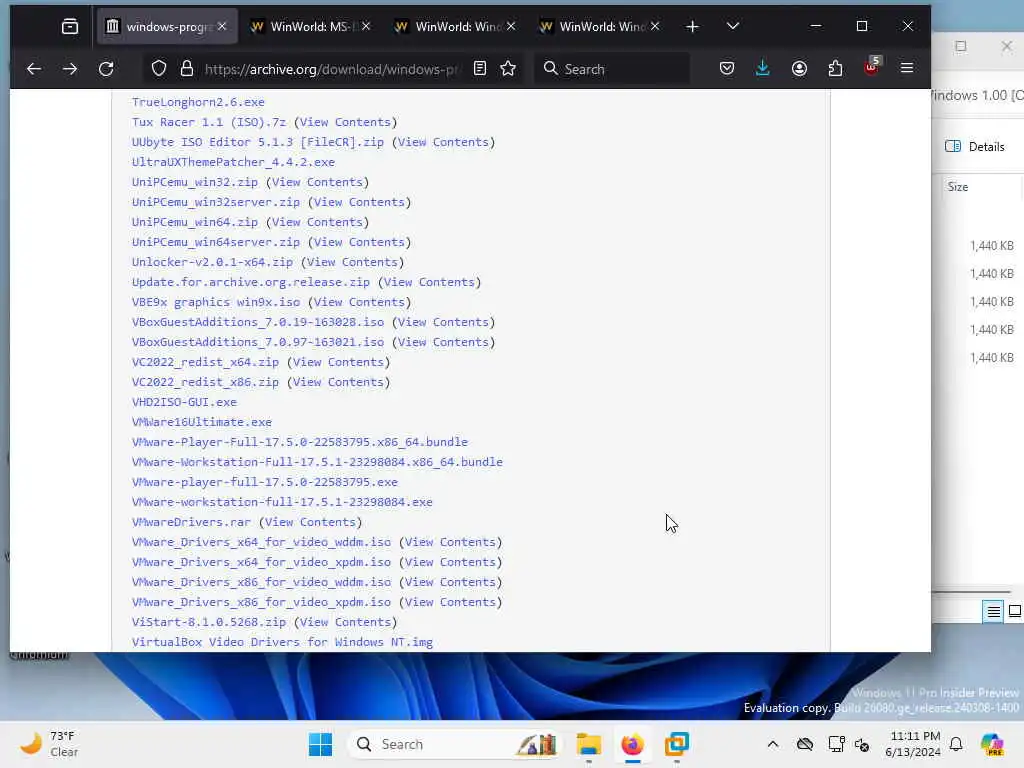The height and width of the screenshot is (768, 1024).
Task: Select the windows-progr archive tab
Action: click(167, 26)
